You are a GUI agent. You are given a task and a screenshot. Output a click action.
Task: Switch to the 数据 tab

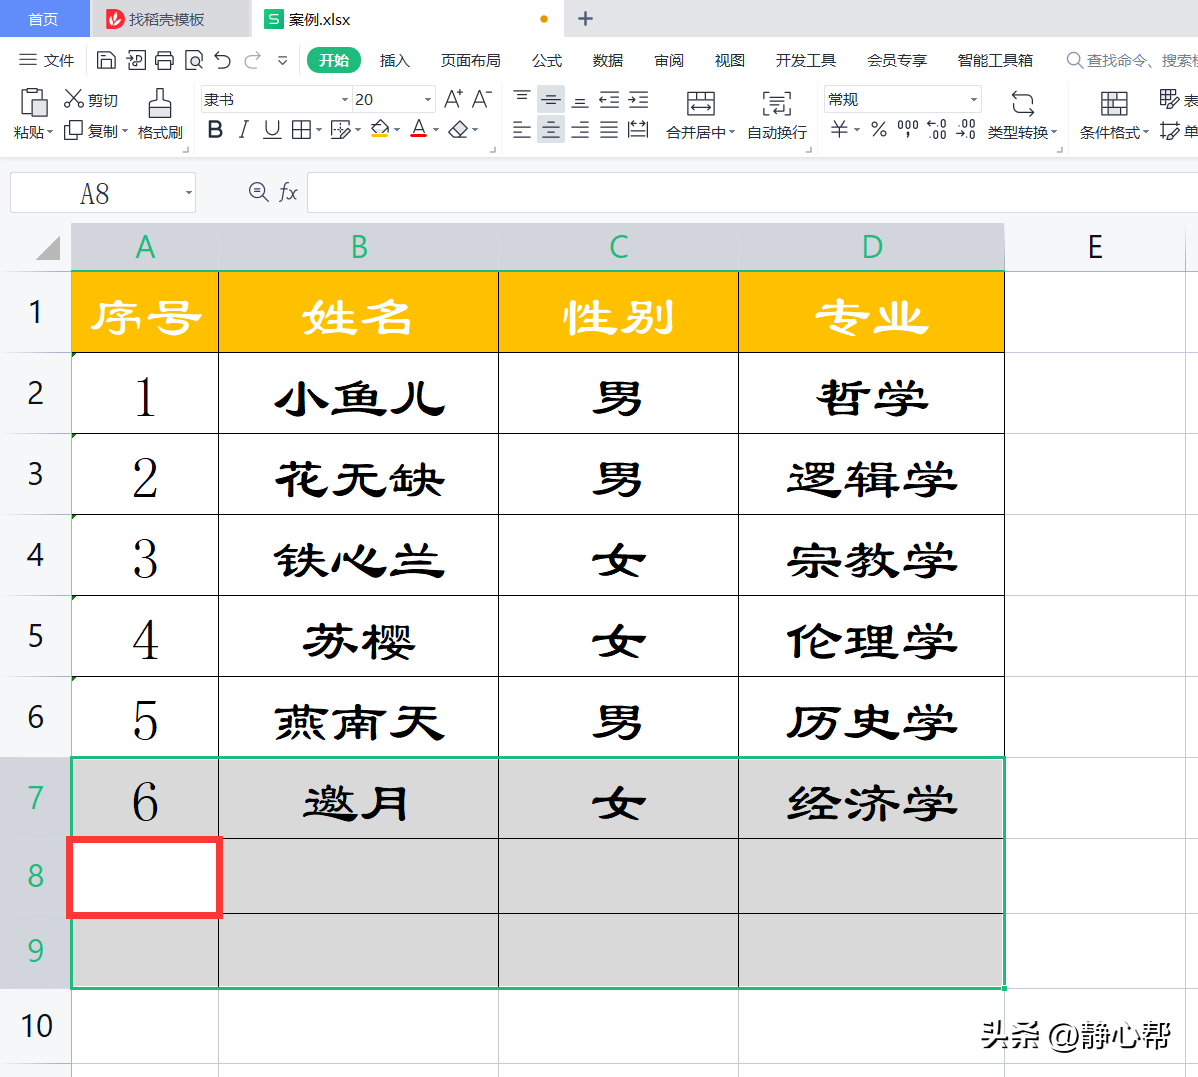pos(608,60)
